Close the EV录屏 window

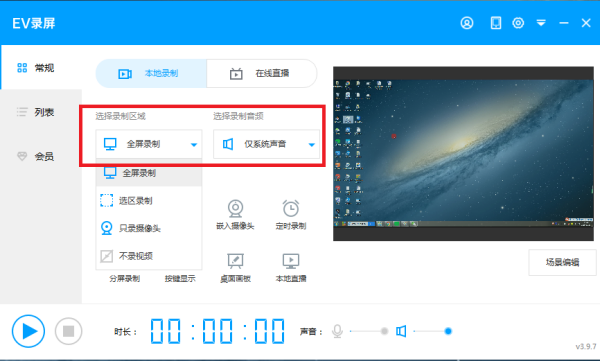tap(586, 23)
